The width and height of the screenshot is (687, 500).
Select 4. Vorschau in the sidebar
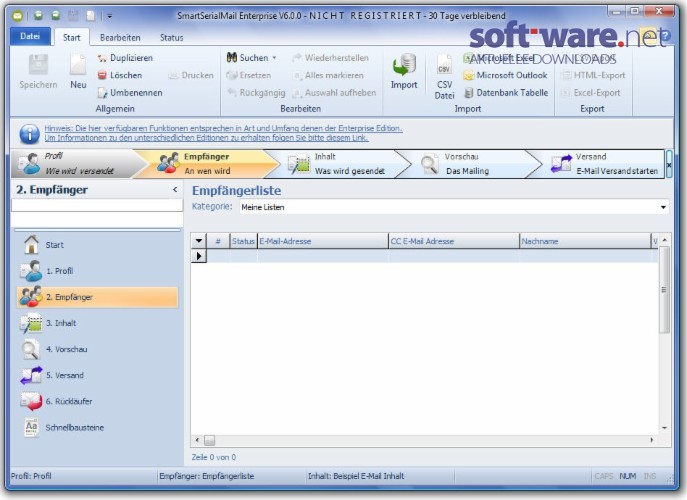tap(97, 349)
